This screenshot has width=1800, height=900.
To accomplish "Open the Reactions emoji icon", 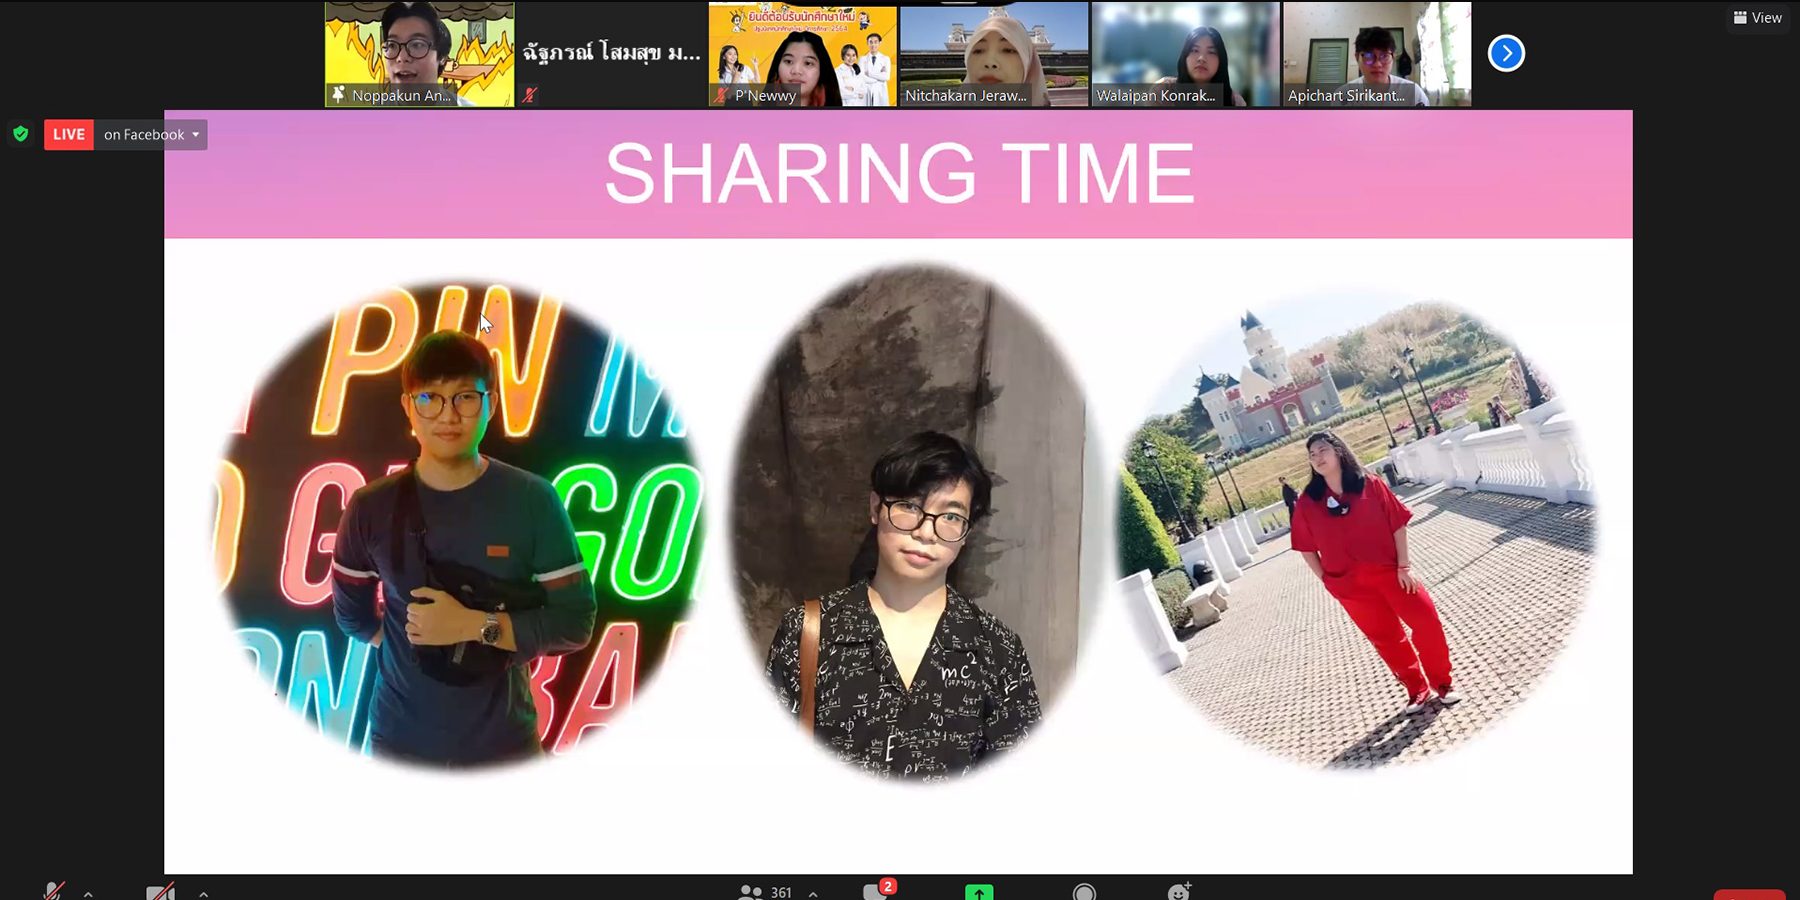I will (1179, 892).
